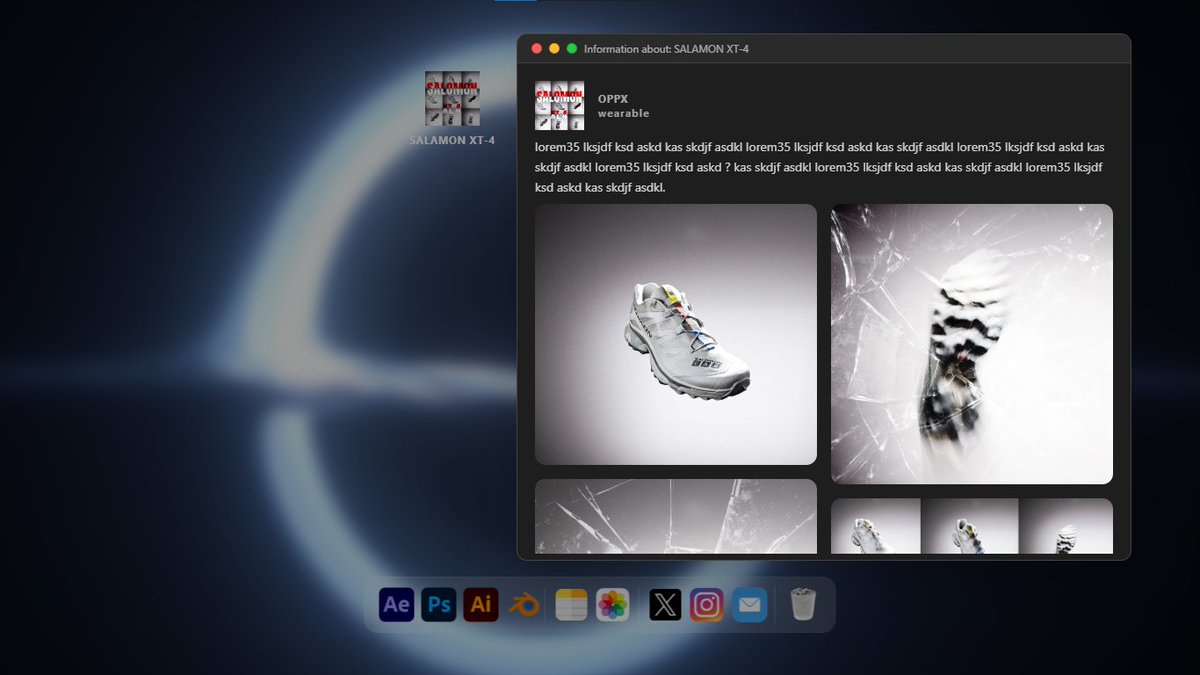The width and height of the screenshot is (1200, 675).
Task: Open the shattered glass shoe sole image
Action: click(x=972, y=344)
